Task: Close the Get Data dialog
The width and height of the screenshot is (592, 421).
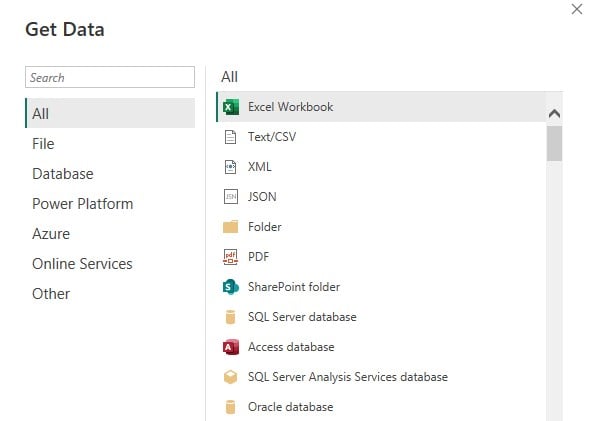Action: (x=577, y=9)
